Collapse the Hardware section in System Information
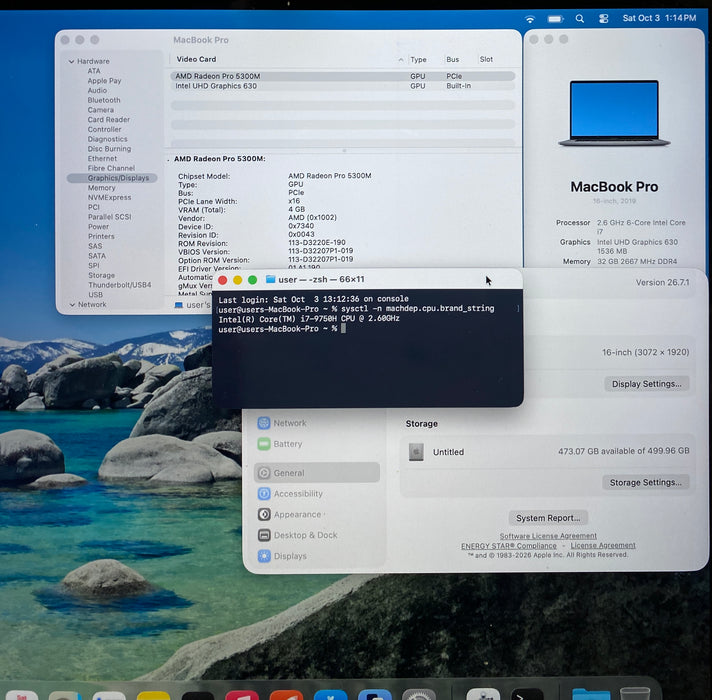Image resolution: width=712 pixels, height=700 pixels. tap(71, 61)
